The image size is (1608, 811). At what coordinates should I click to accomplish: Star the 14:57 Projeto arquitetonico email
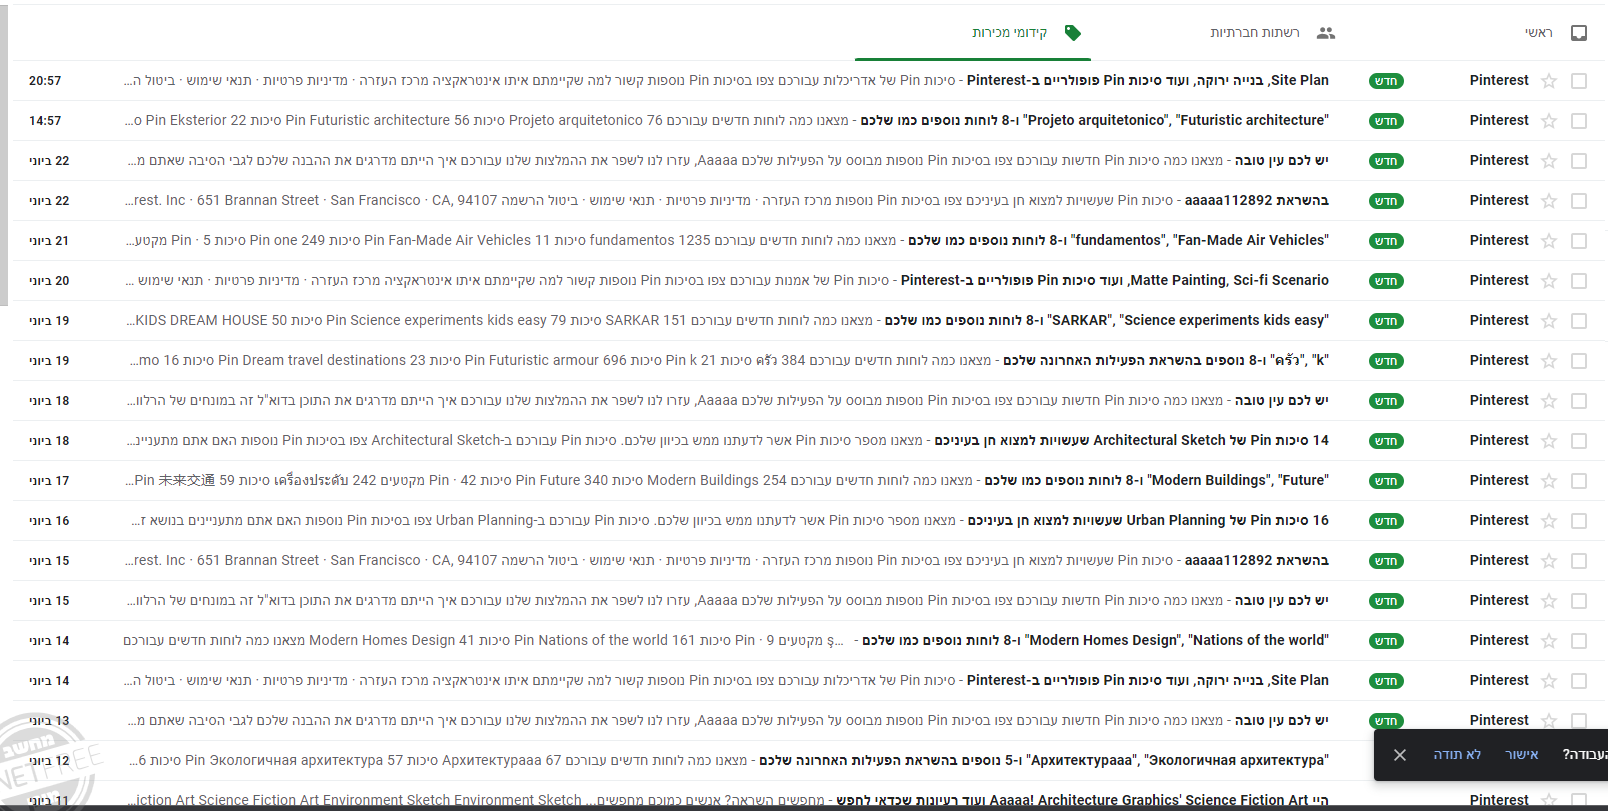tap(1549, 121)
